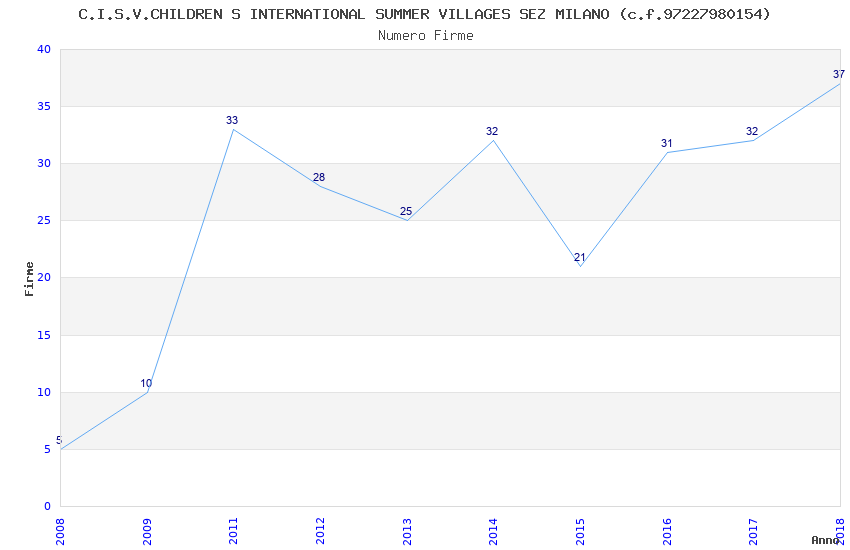
Task: Select the 2011 year label on the x-axis
Action: pos(233,530)
